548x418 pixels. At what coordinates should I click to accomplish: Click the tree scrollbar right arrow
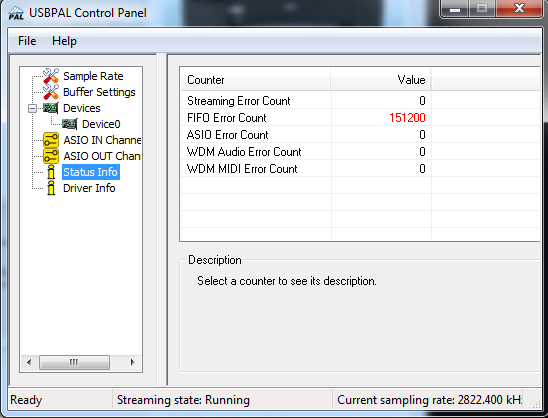pyautogui.click(x=132, y=362)
